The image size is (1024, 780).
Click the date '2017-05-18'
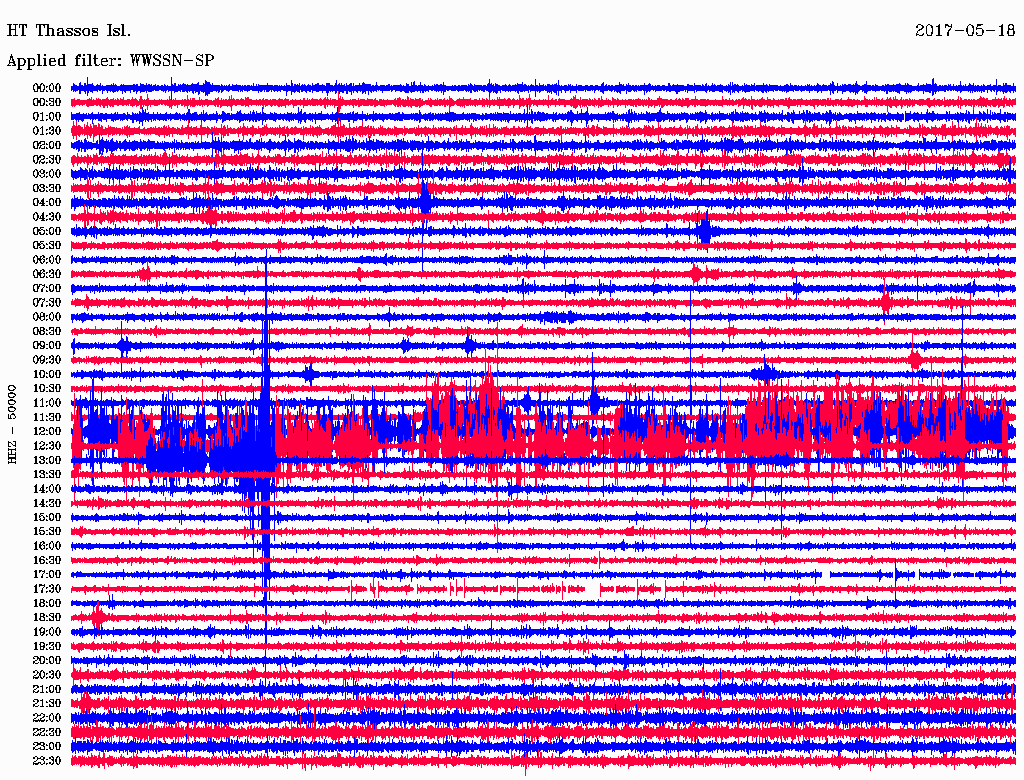(x=965, y=31)
